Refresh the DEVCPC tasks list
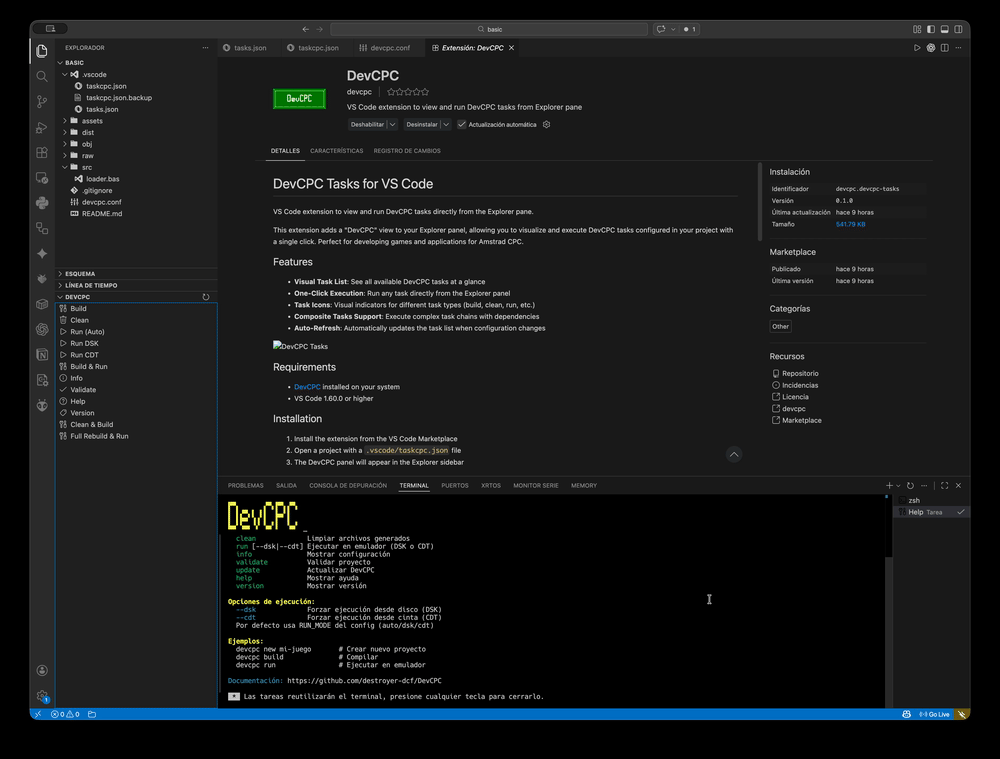Image resolution: width=1000 pixels, height=759 pixels. pos(205,297)
